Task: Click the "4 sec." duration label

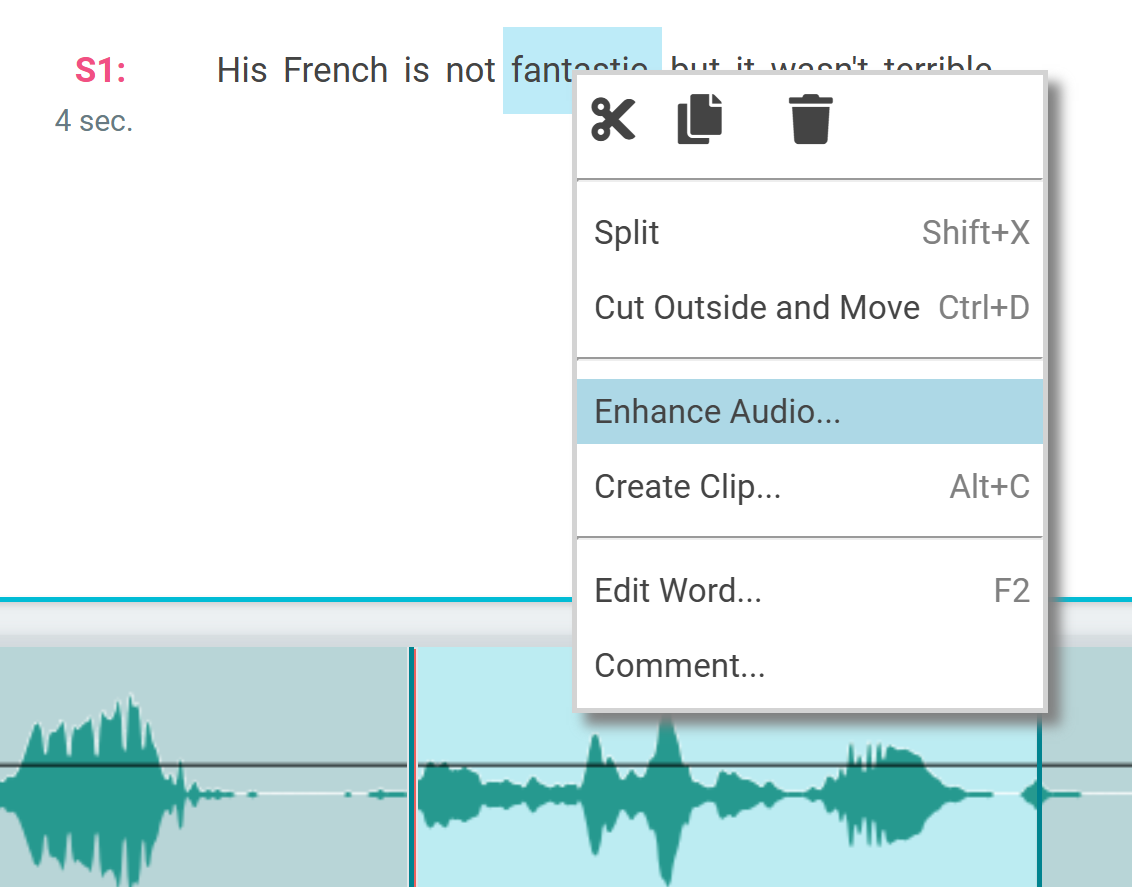Action: 94,121
